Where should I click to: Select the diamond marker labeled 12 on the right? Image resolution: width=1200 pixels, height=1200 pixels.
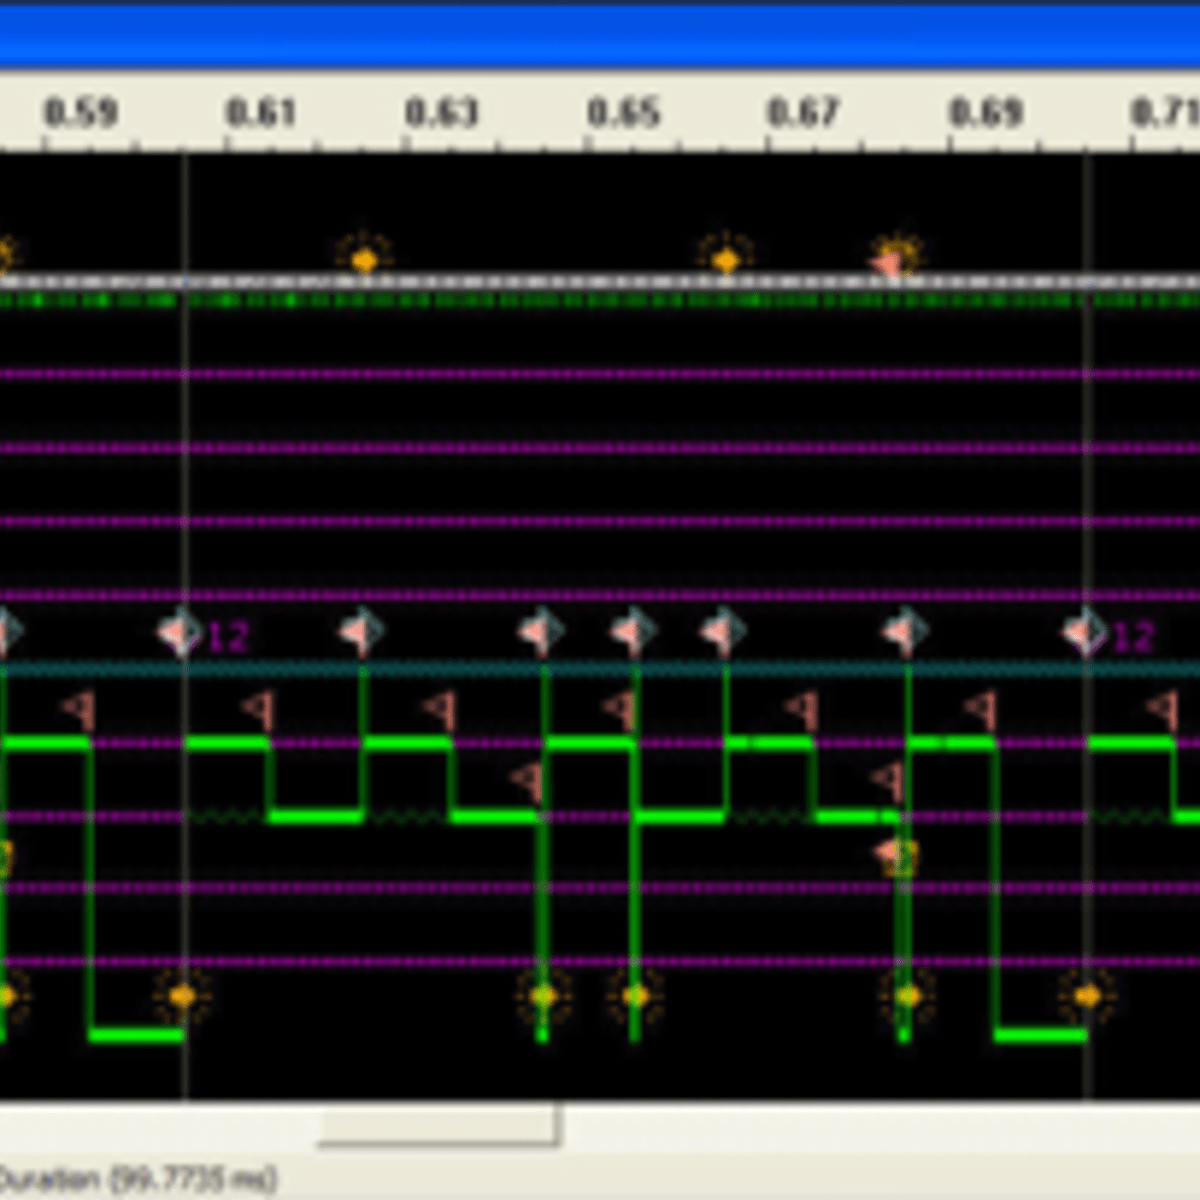click(x=1085, y=630)
